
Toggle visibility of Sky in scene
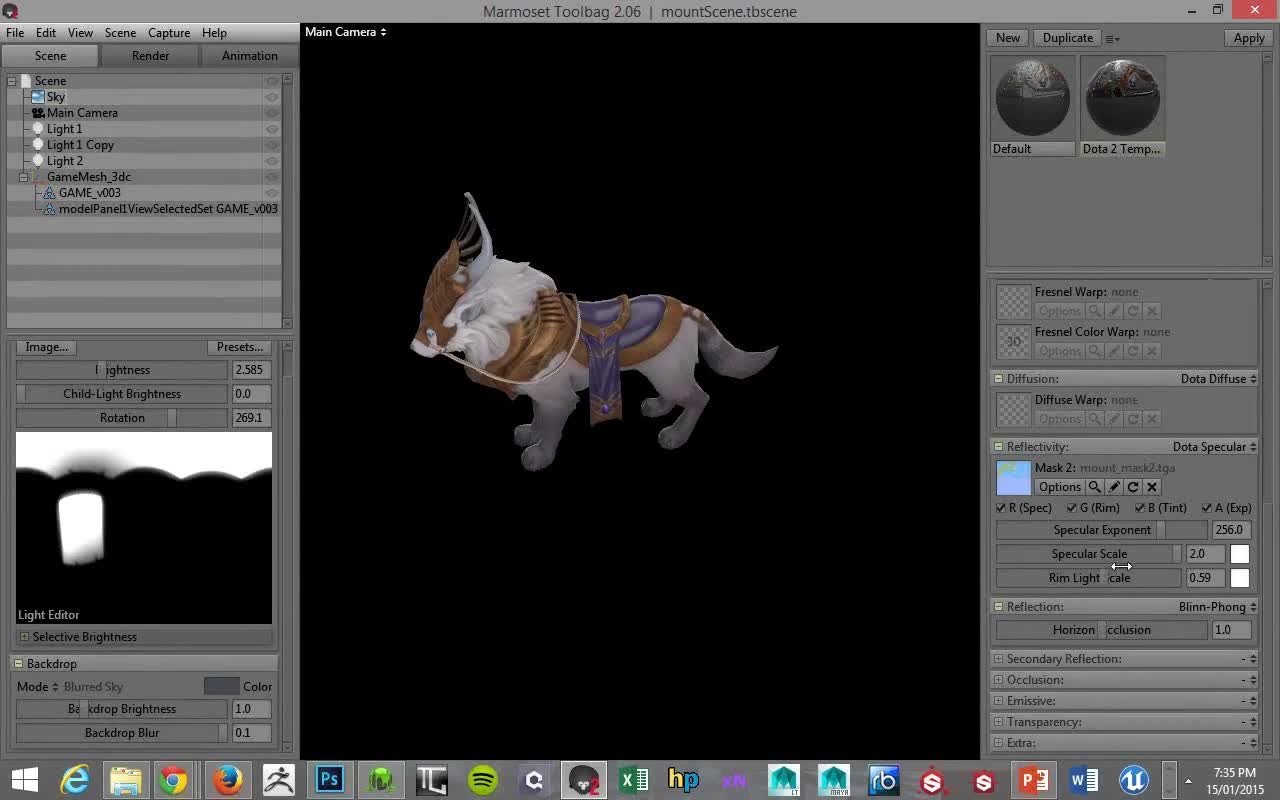coord(271,97)
